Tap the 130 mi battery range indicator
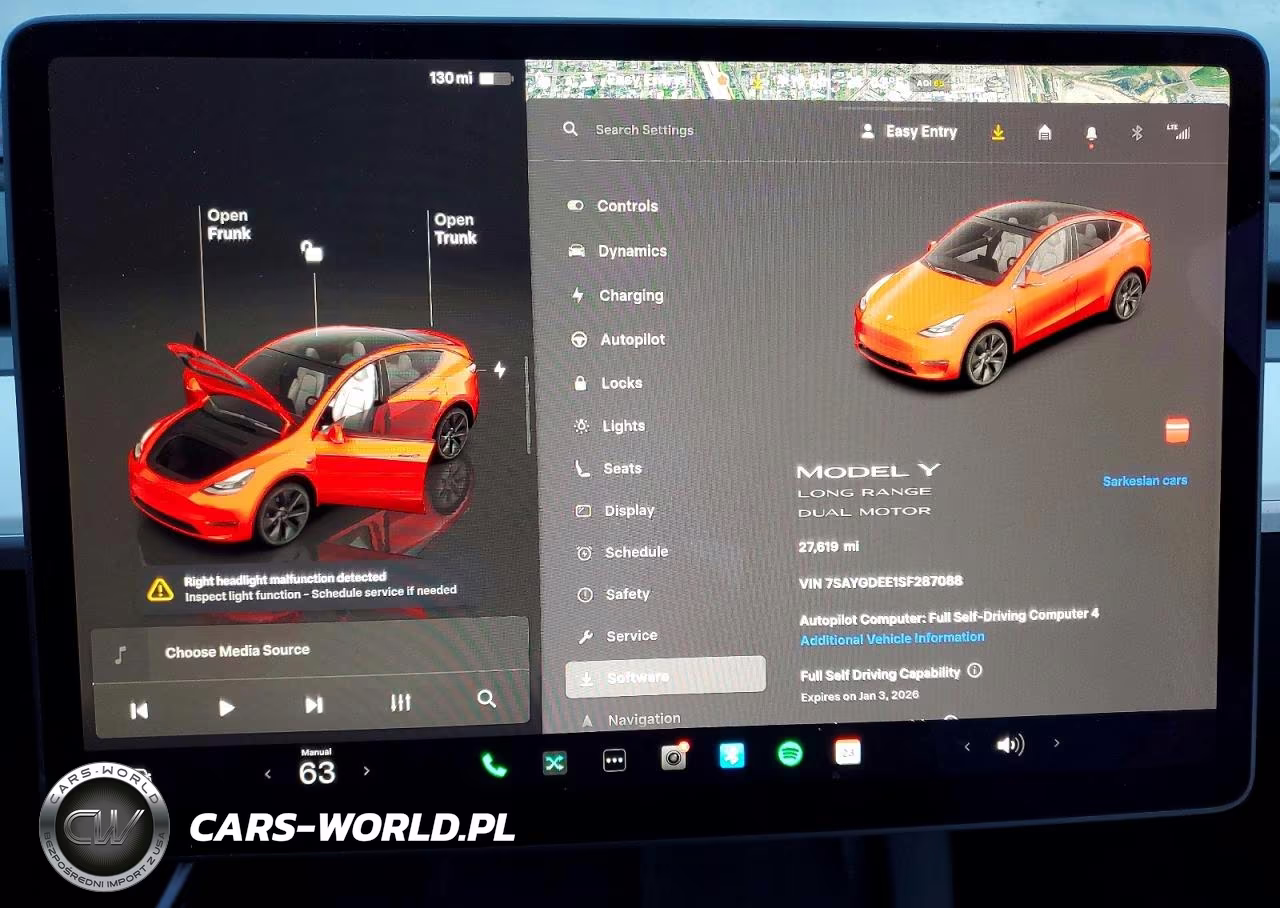1280x908 pixels. click(470, 78)
